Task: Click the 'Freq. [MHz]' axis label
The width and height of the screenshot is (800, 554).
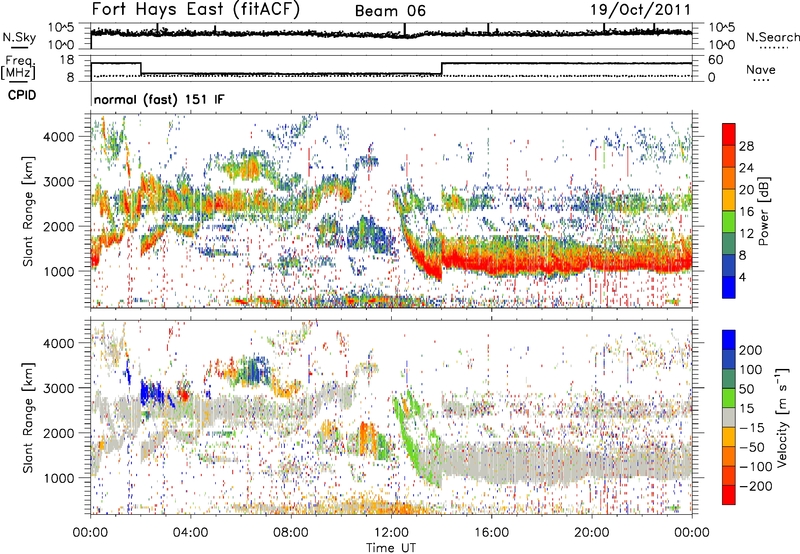Action: (18, 67)
